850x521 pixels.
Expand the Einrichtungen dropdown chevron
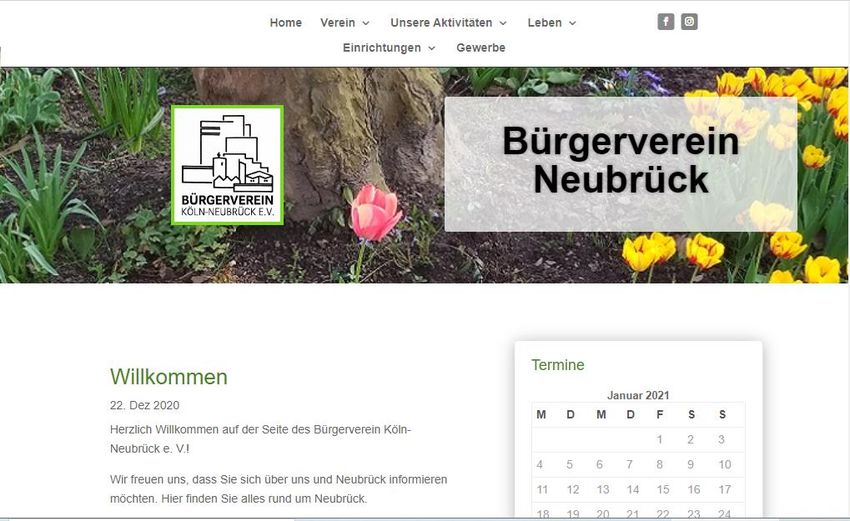[432, 48]
